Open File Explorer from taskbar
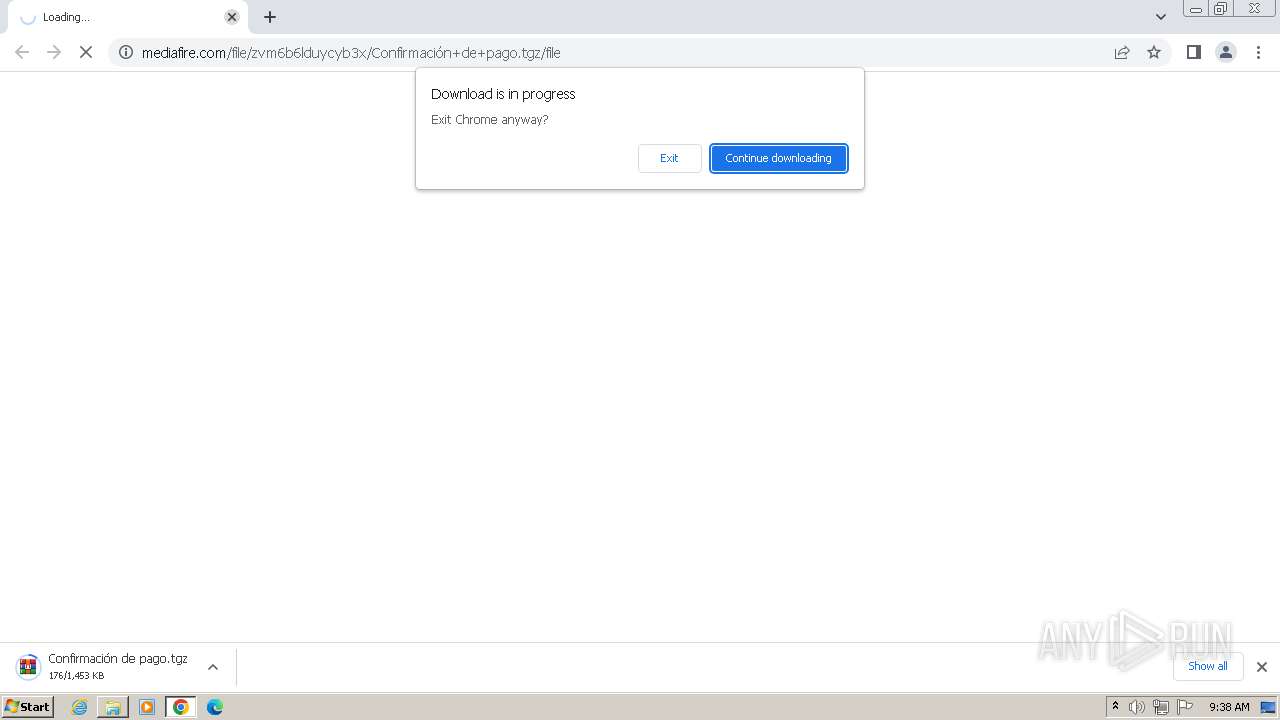 113,707
